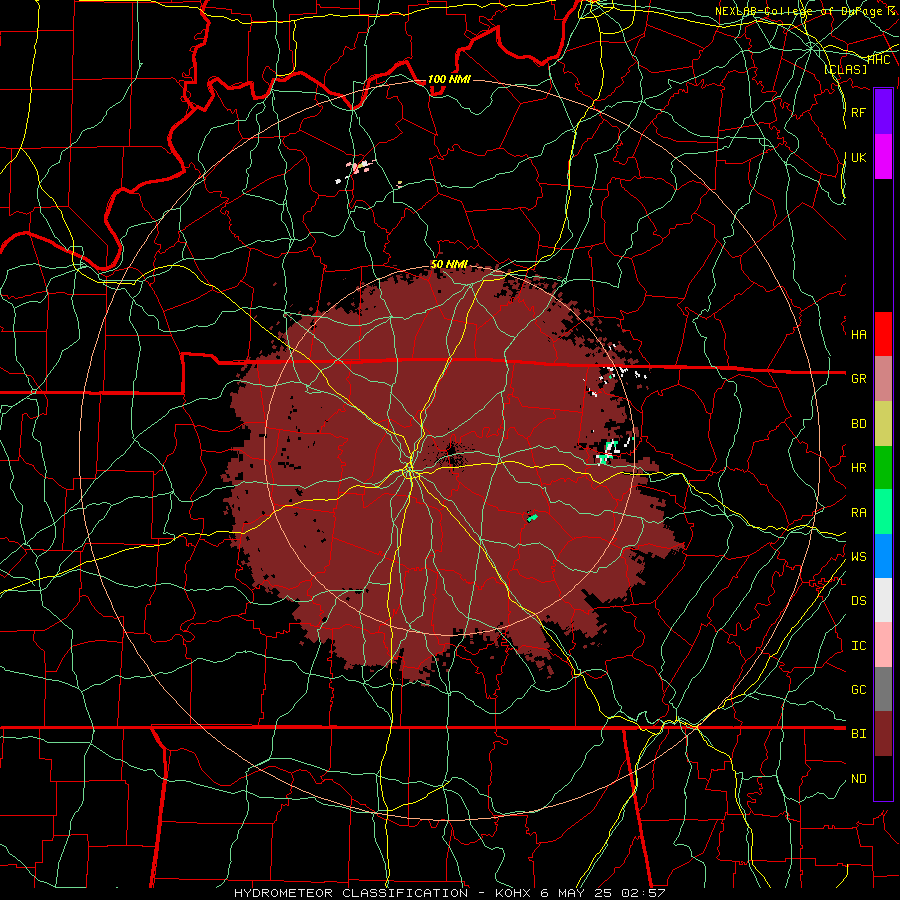Click the IC pink legend swatch
The height and width of the screenshot is (900, 900).
(x=883, y=645)
